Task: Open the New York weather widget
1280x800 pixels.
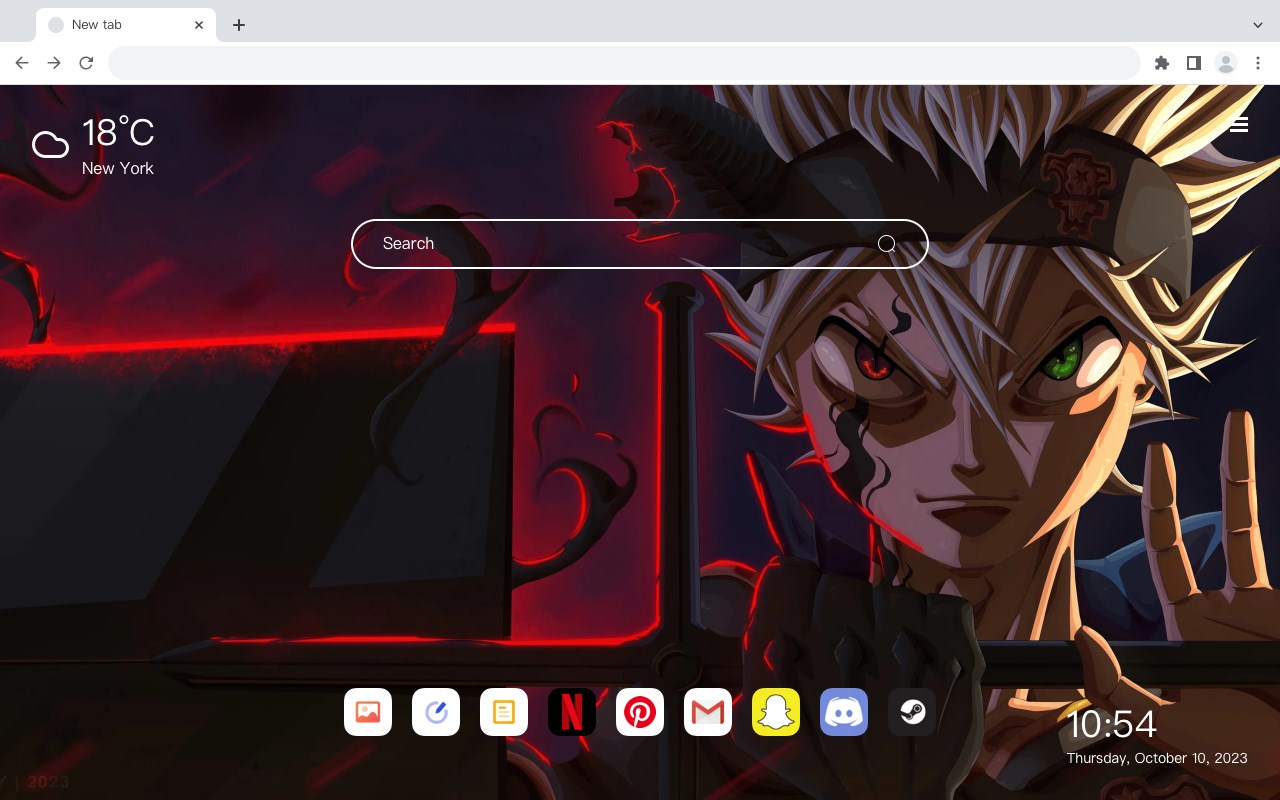Action: click(x=93, y=146)
